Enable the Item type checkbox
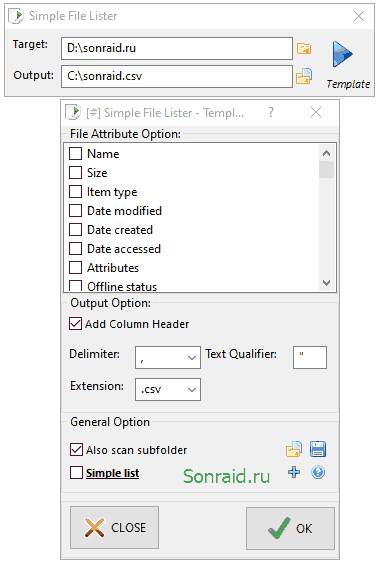Image resolution: width=377 pixels, height=564 pixels. 76,192
